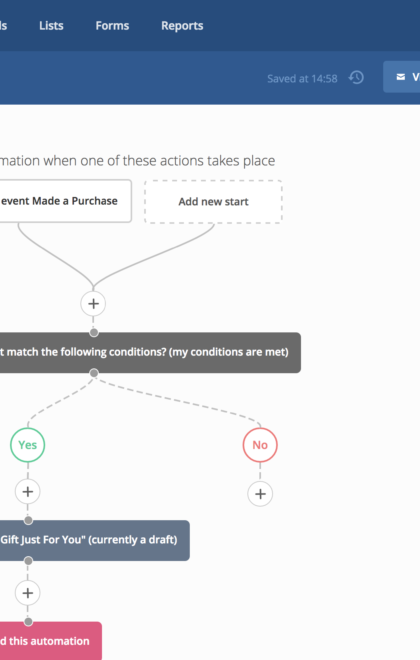This screenshot has height=660, width=420.
Task: Select the red No branch circle
Action: pos(260,445)
